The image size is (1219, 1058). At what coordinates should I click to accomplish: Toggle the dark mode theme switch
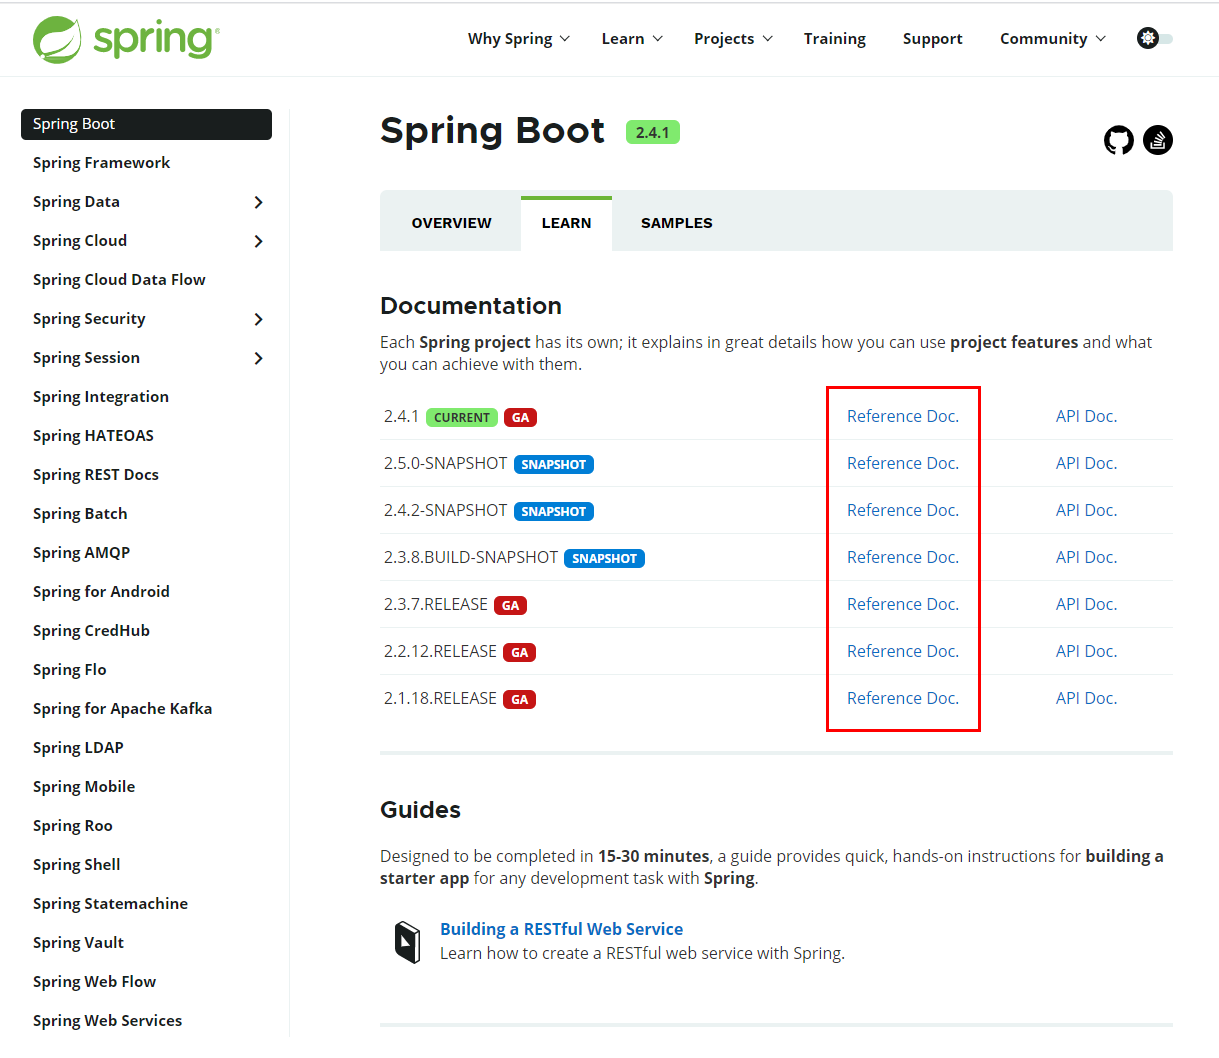tap(1155, 38)
